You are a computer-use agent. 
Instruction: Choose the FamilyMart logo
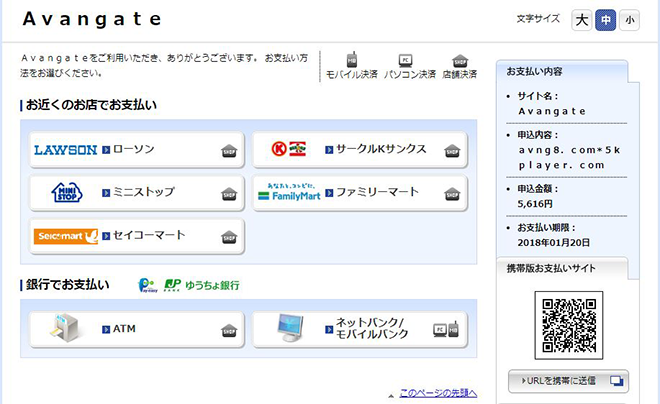289,192
